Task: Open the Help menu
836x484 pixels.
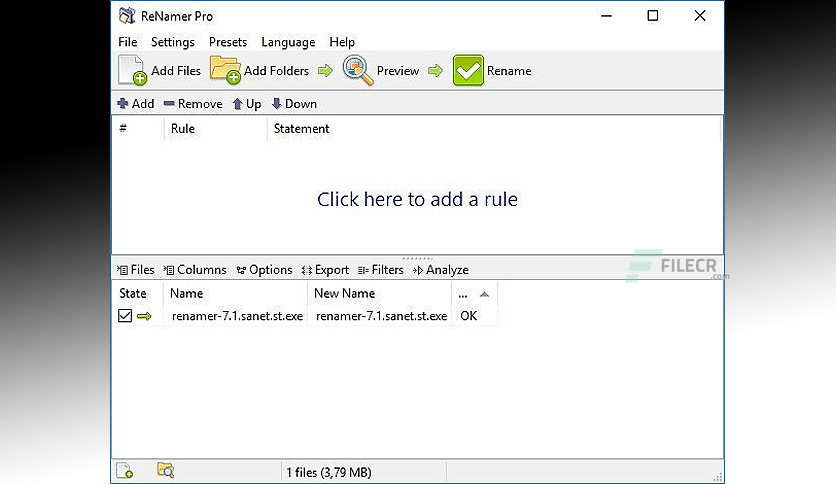Action: pos(342,42)
